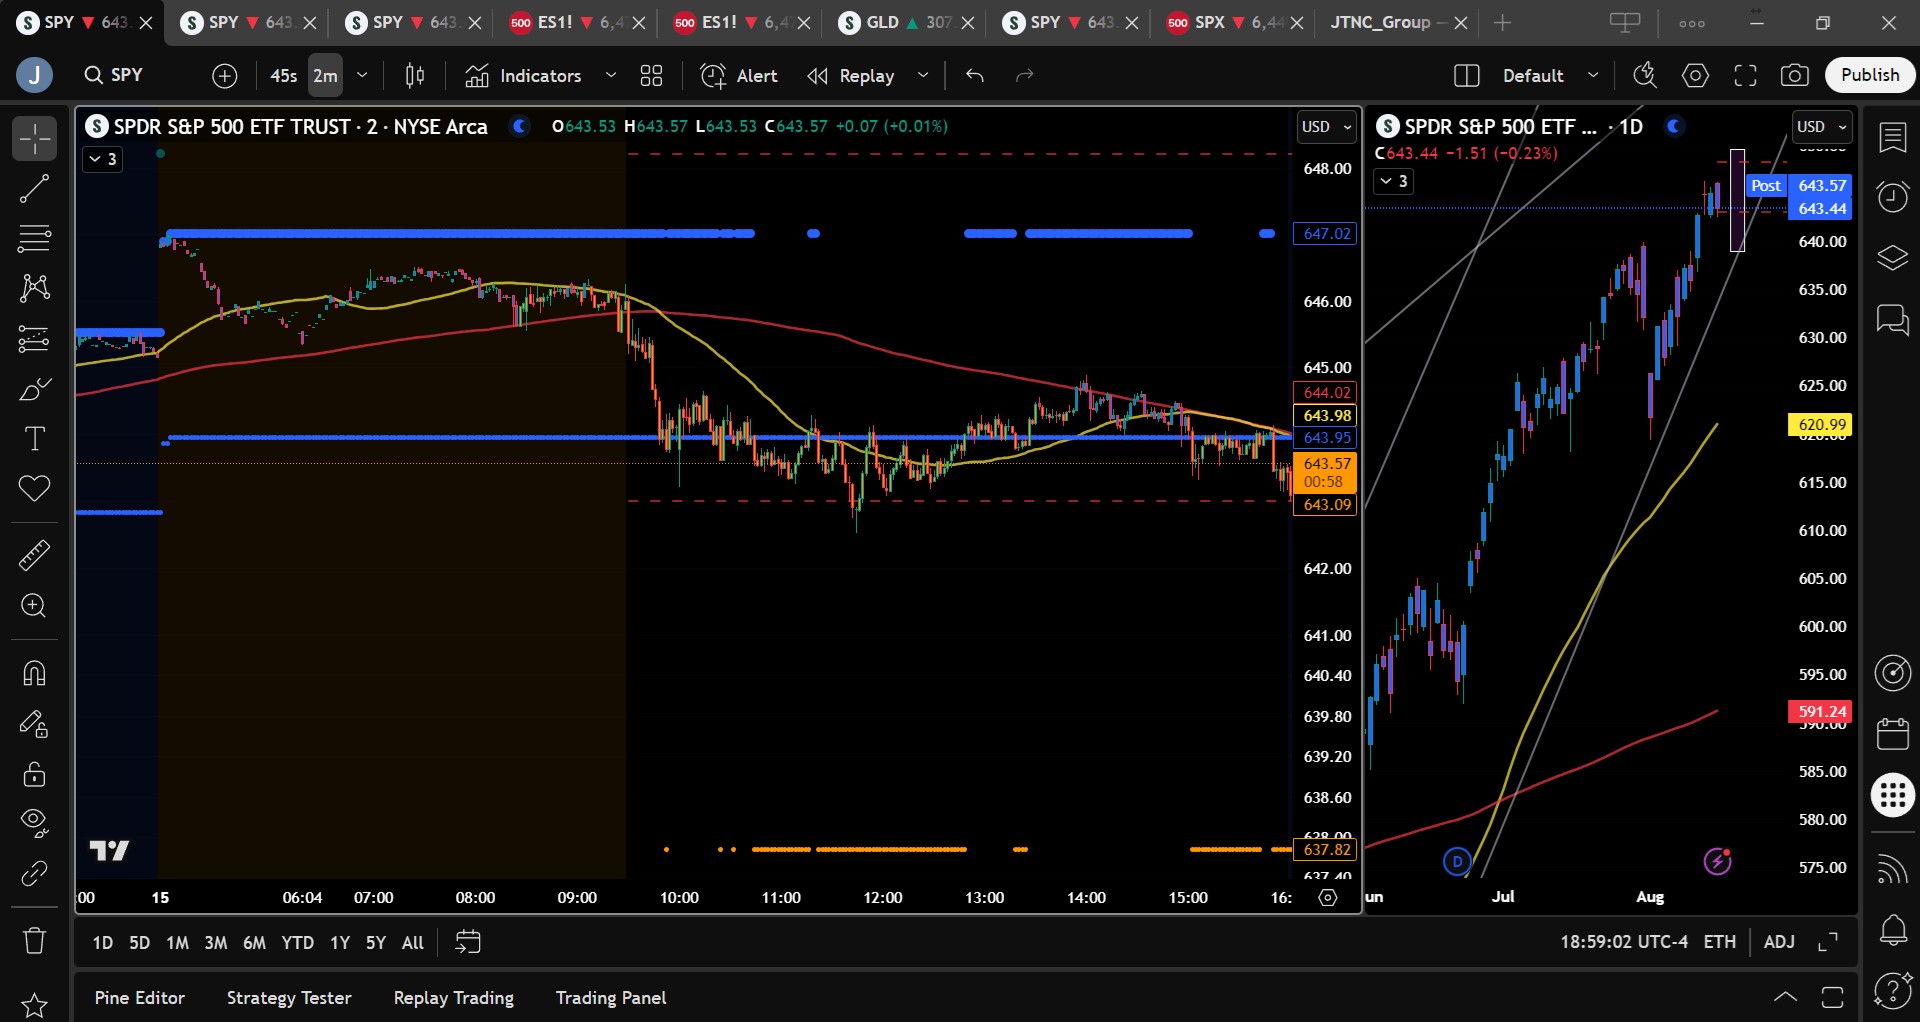
Task: Open the news feed icon
Action: pyautogui.click(x=1892, y=870)
